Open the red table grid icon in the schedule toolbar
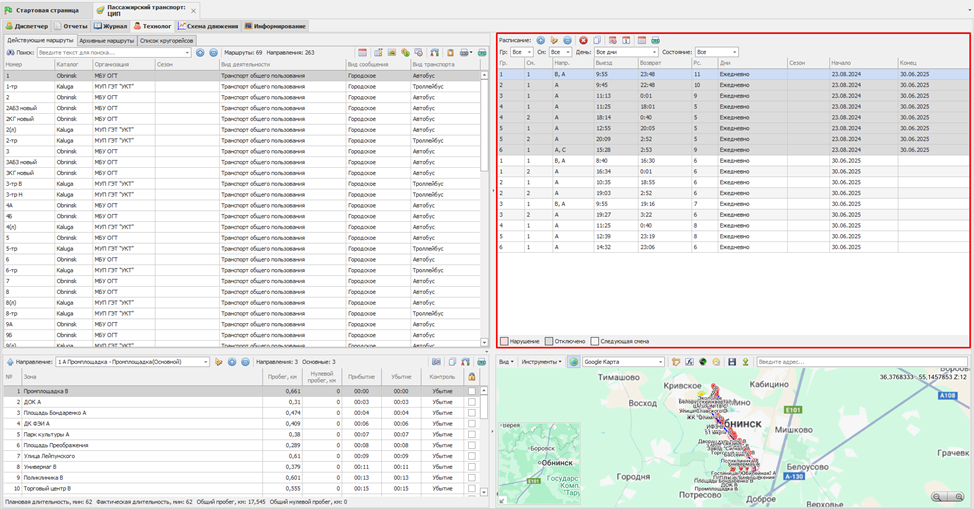Image resolution: width=974 pixels, height=509 pixels. point(642,40)
